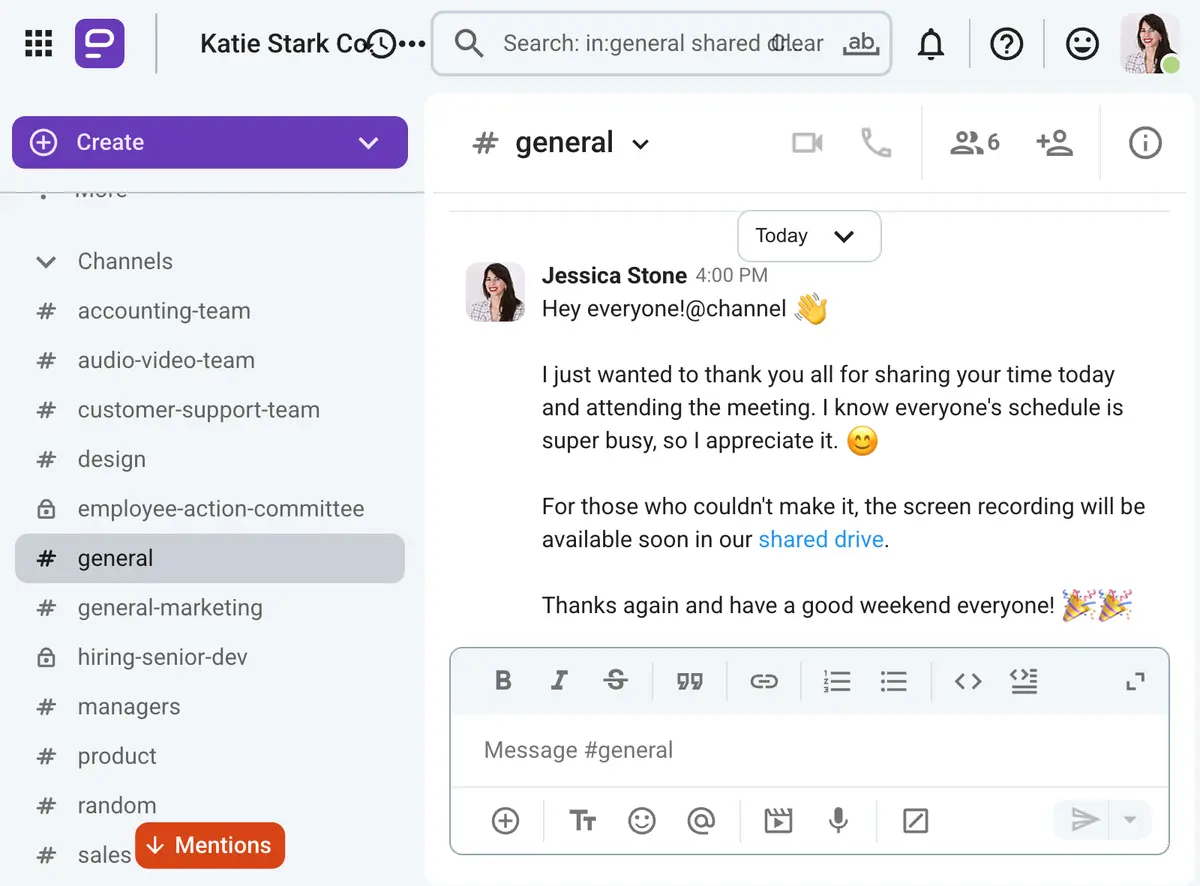Viewport: 1200px width, 886px height.
Task: Open channel member list showing 6 members
Action: [x=971, y=142]
